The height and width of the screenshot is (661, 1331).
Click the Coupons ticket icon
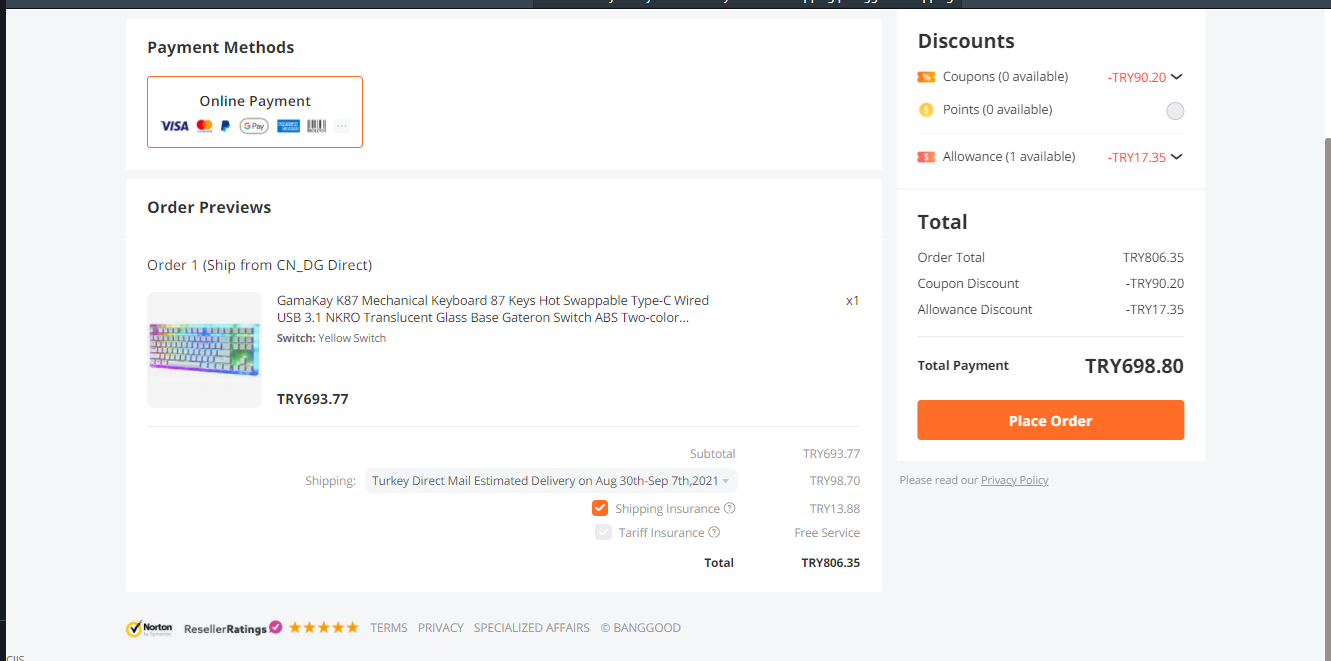[x=926, y=77]
